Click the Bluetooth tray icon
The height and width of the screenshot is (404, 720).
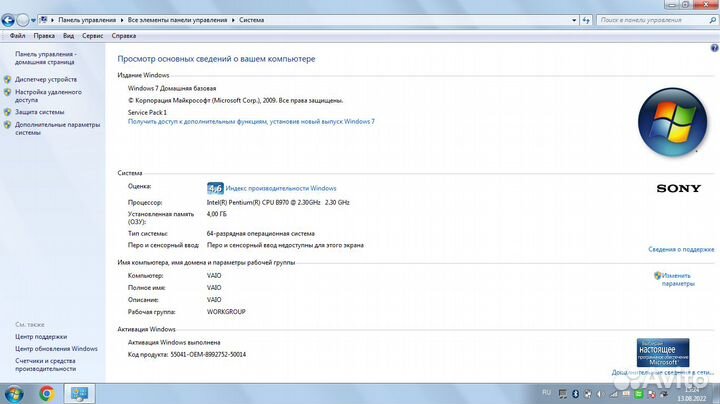click(x=575, y=394)
